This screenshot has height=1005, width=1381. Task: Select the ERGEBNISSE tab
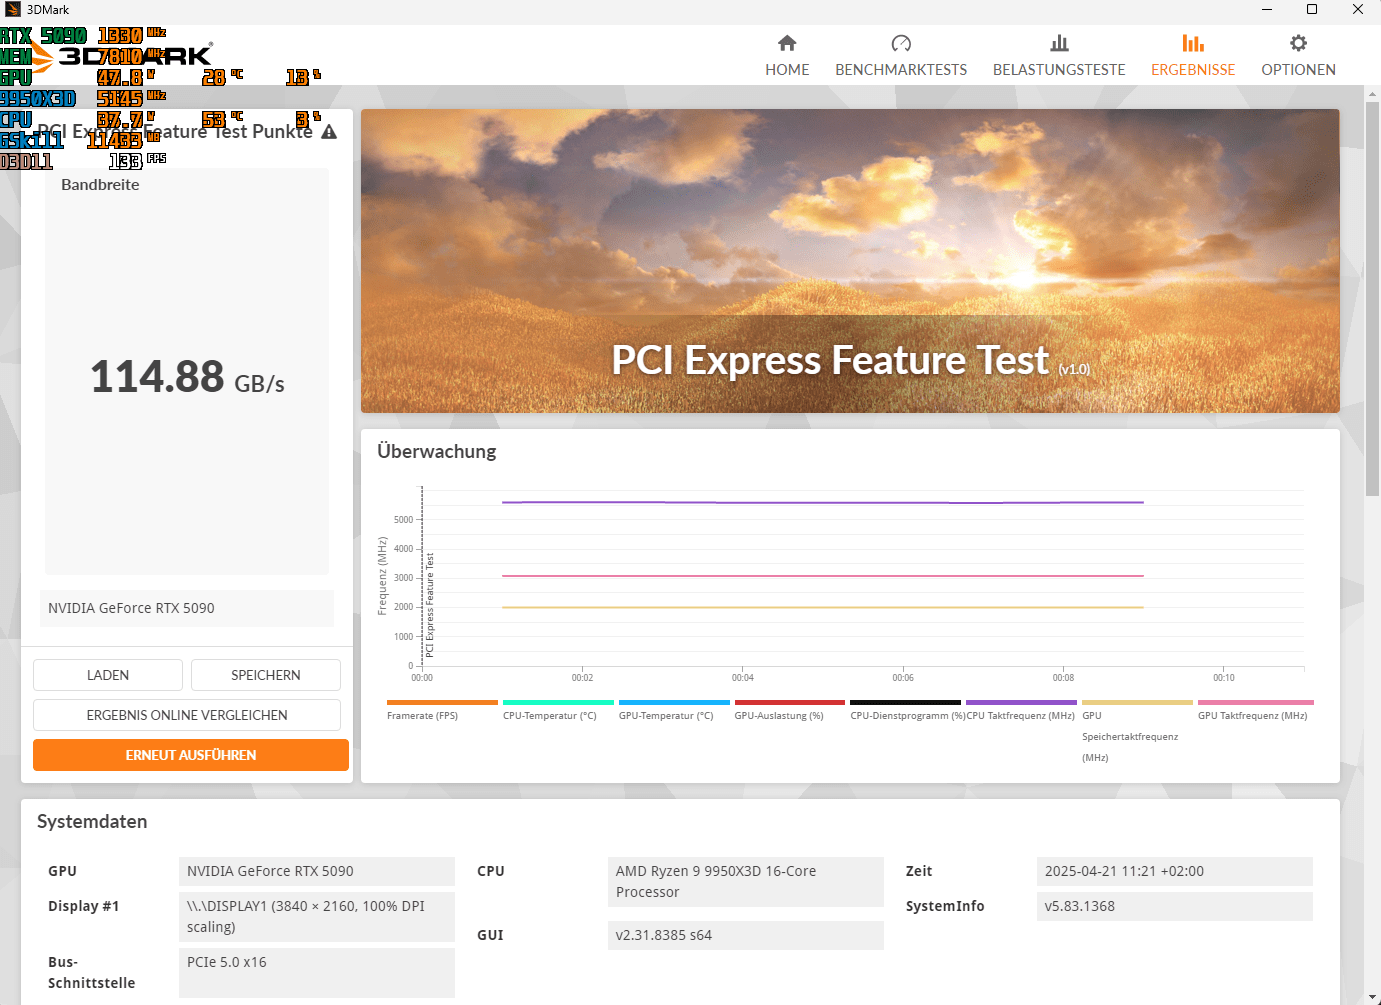tap(1193, 55)
